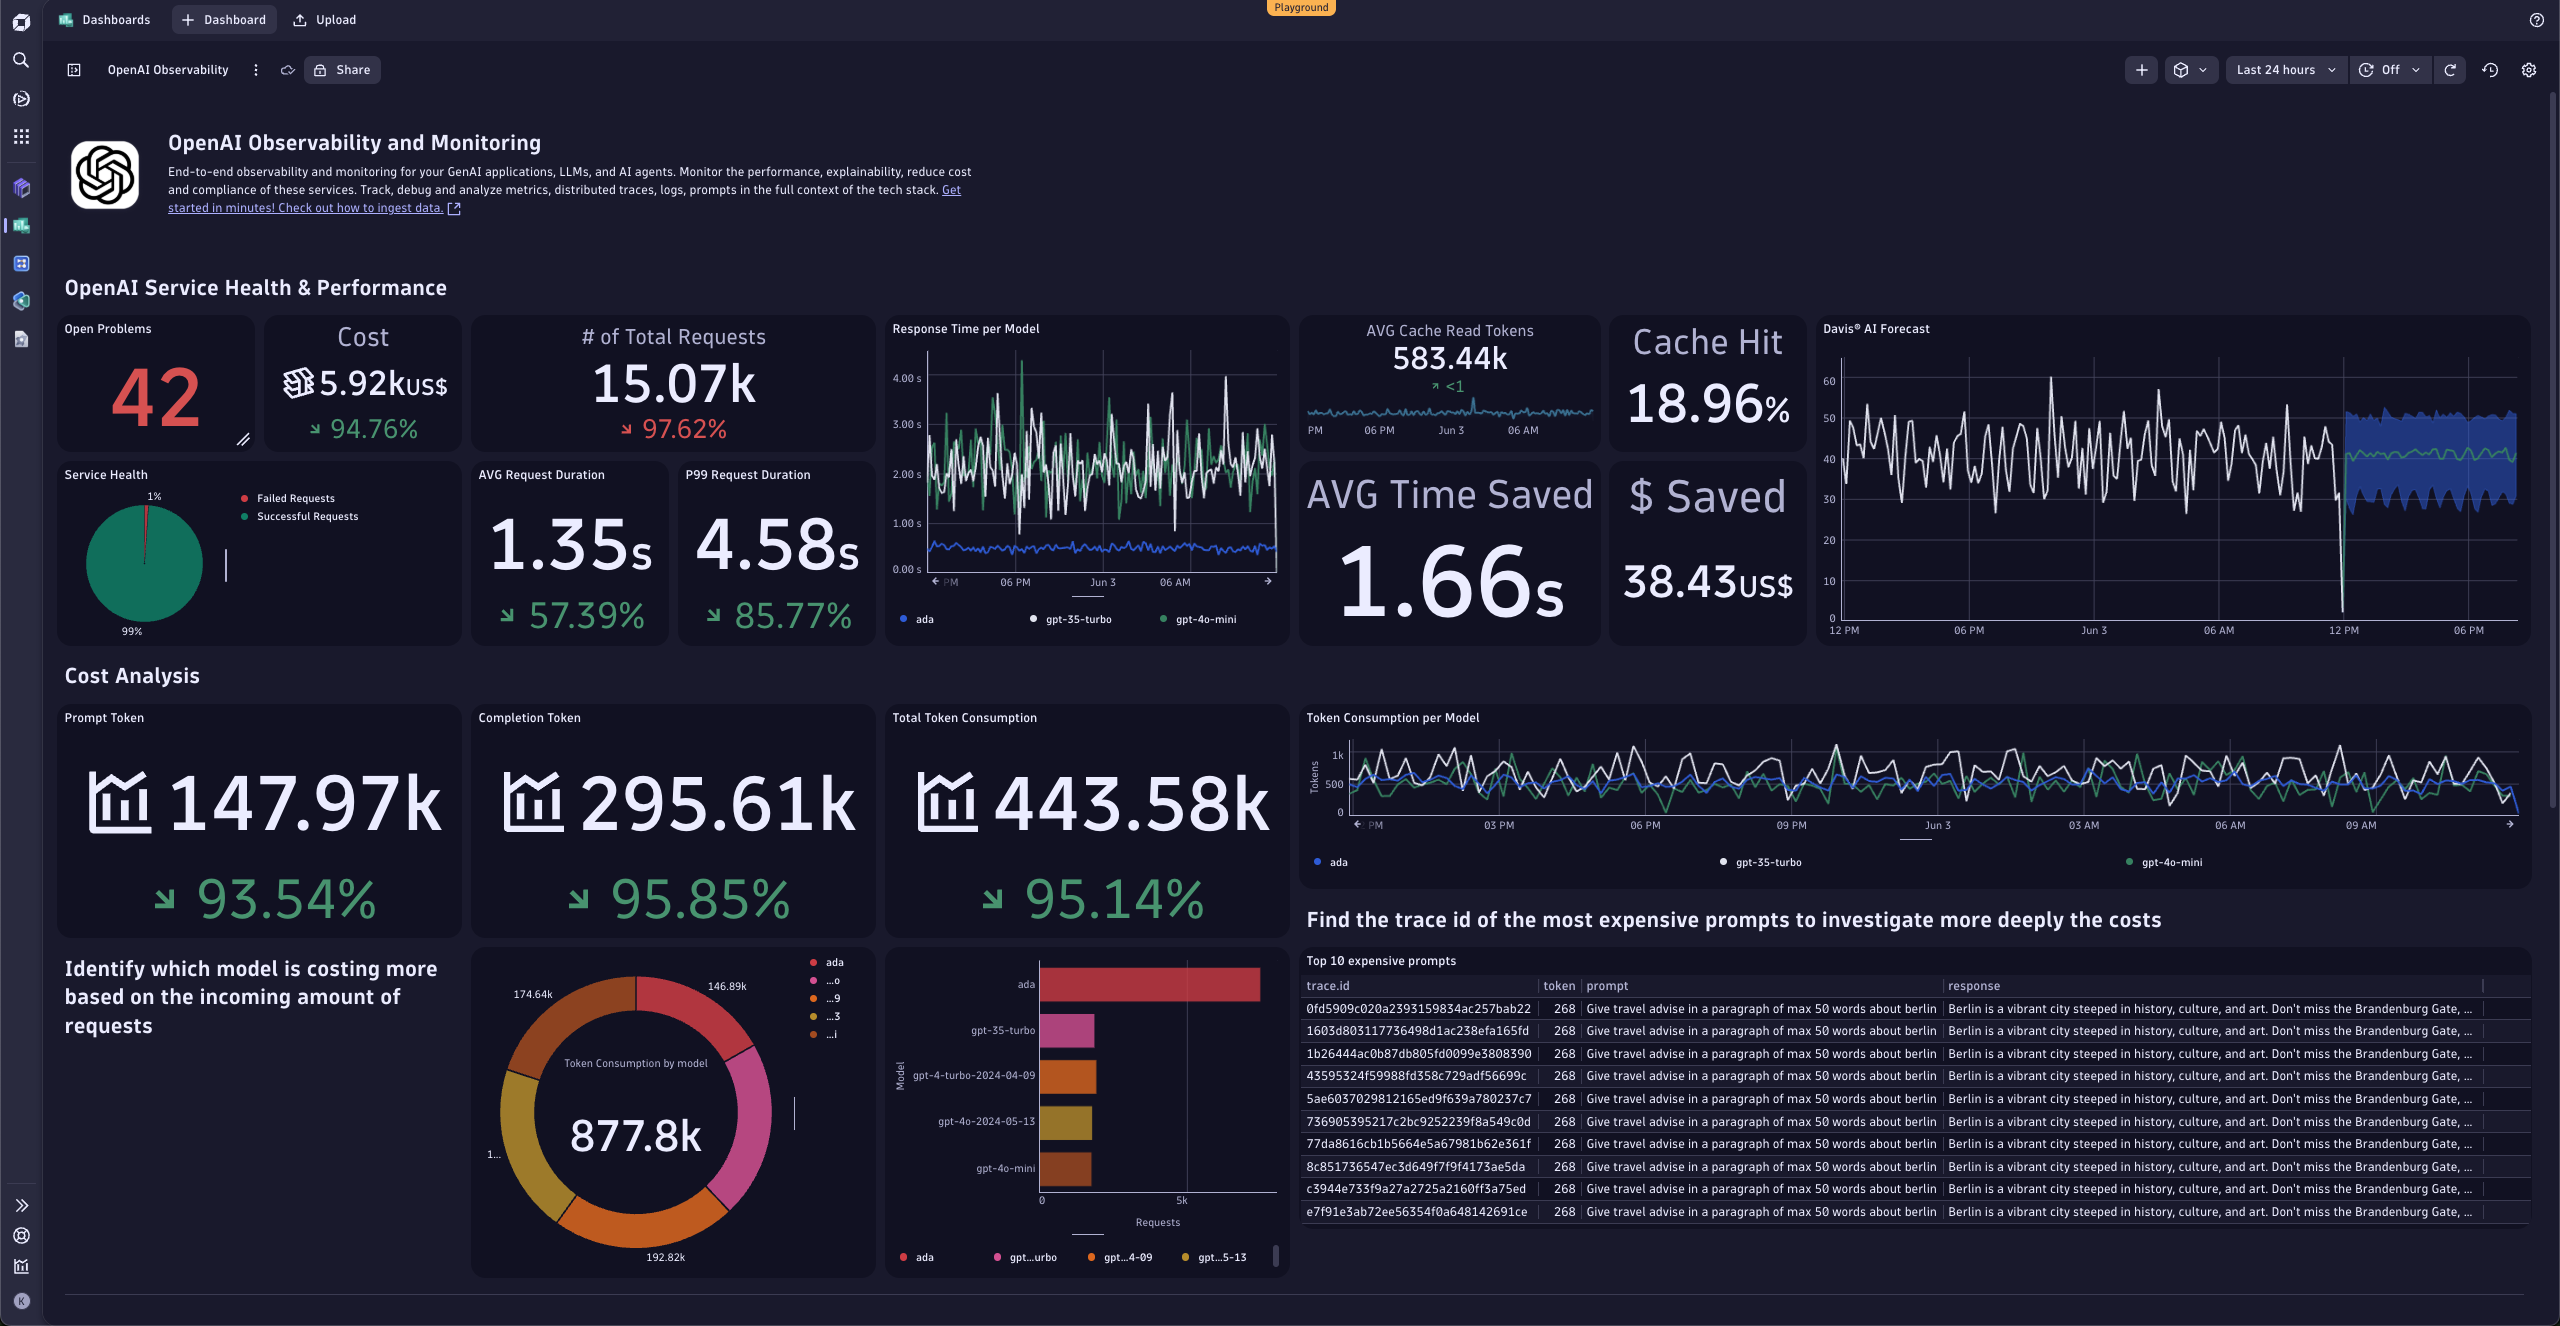Screen dimensions: 2560x1326
Task: Click the Playground badge
Action: coord(1301,8)
